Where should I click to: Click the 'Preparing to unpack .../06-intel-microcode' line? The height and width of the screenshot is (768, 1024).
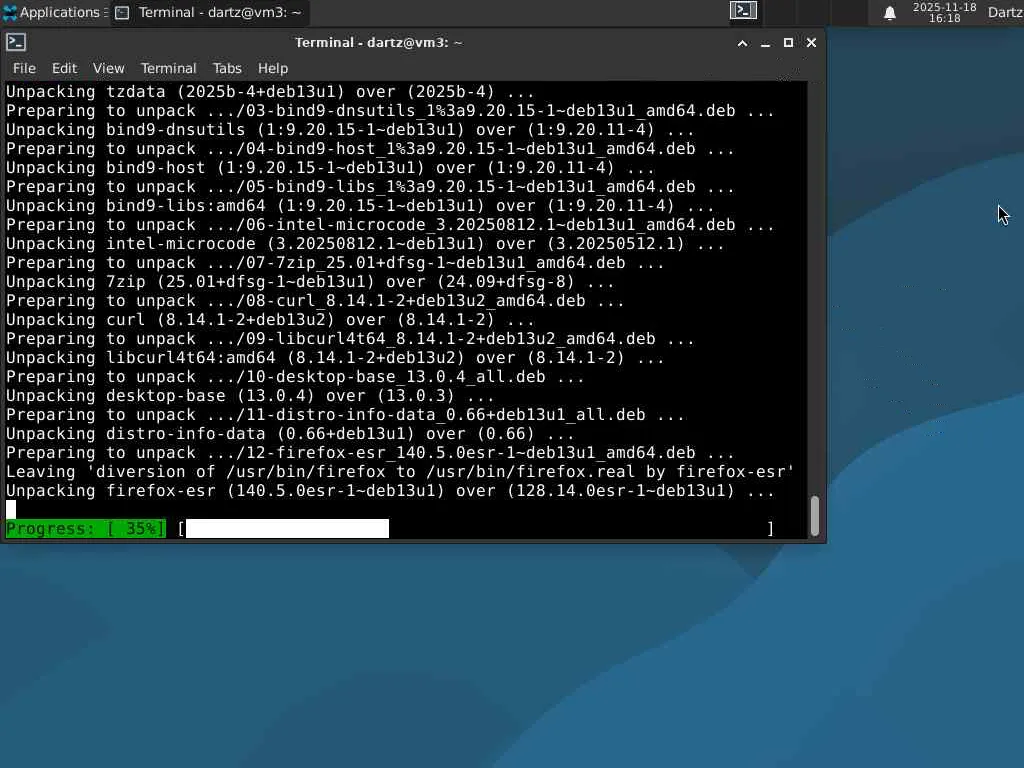[390, 225]
